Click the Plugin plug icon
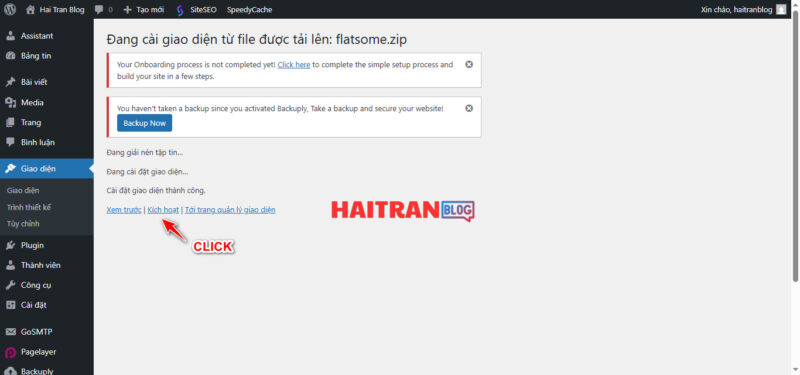Viewport: 800px width, 375px height. click(10, 245)
